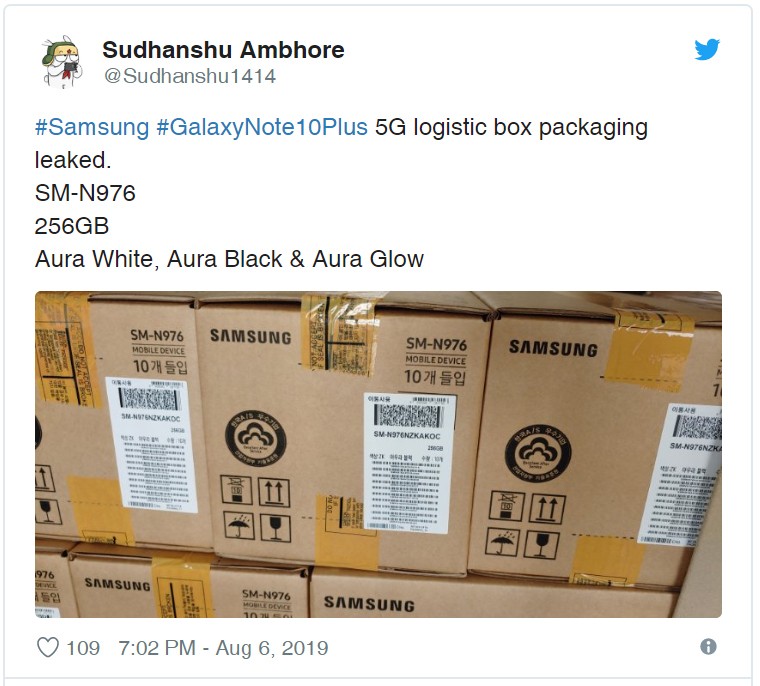Image resolution: width=760 pixels, height=686 pixels.
Task: Click the up-arrows symbol on the center box
Action: tap(274, 493)
